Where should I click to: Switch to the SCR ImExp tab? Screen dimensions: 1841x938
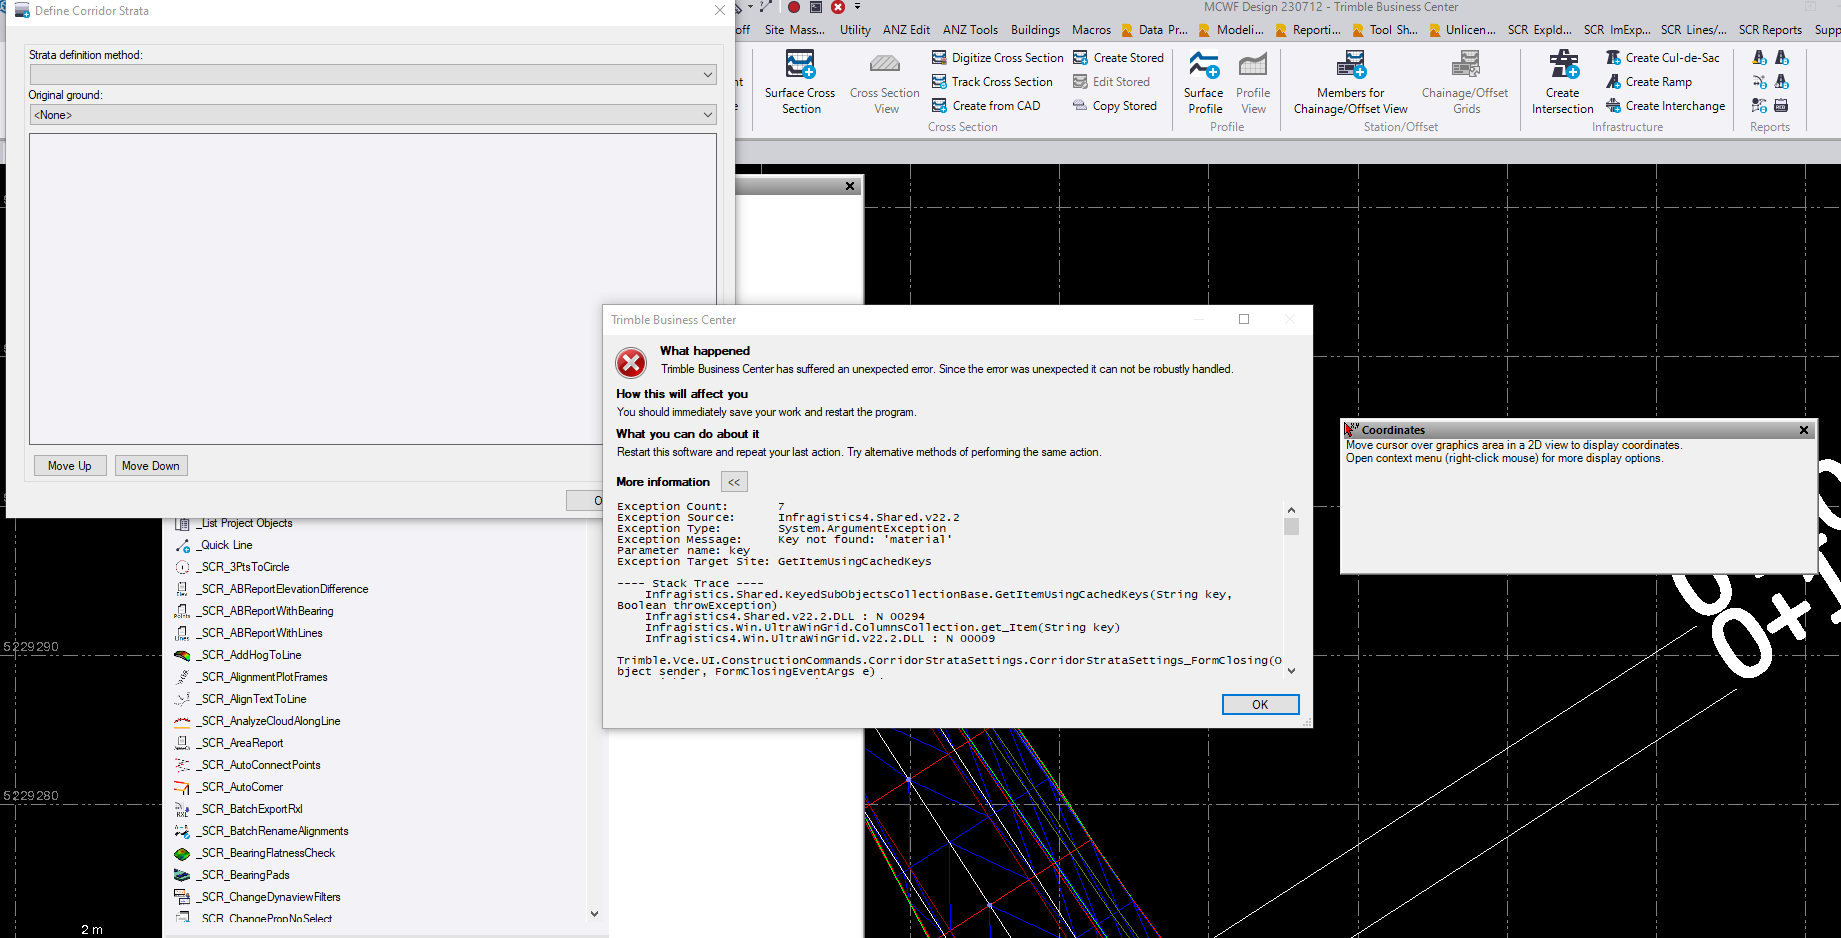pos(1616,30)
